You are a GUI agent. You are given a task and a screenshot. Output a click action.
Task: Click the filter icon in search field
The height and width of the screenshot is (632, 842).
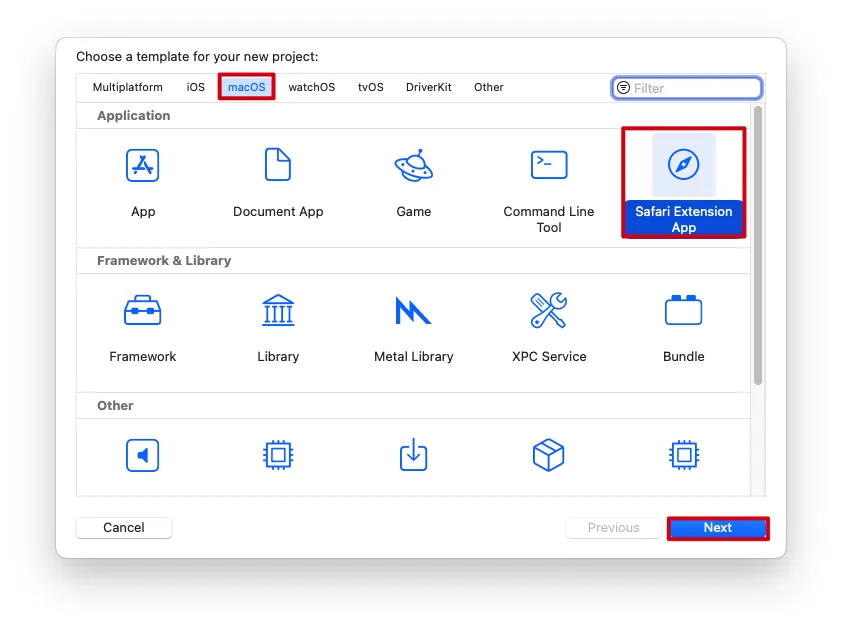(x=623, y=88)
